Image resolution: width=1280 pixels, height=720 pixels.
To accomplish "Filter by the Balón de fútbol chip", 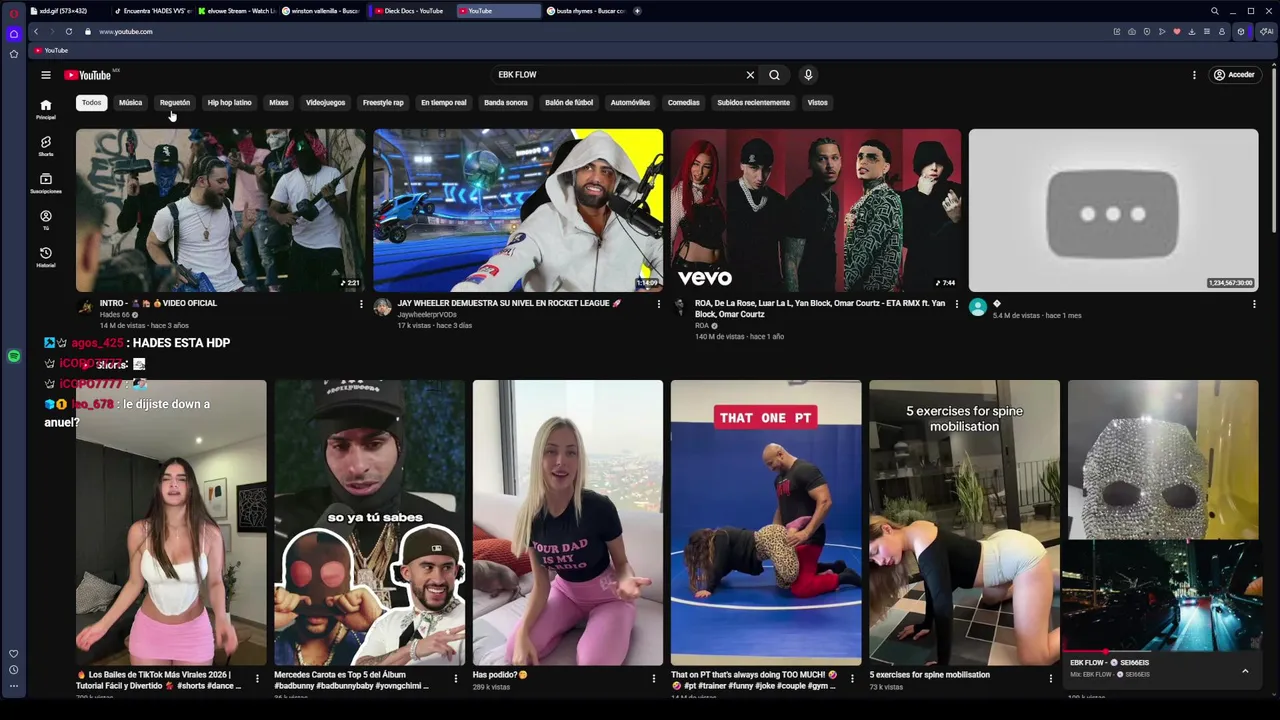I will click(x=569, y=103).
